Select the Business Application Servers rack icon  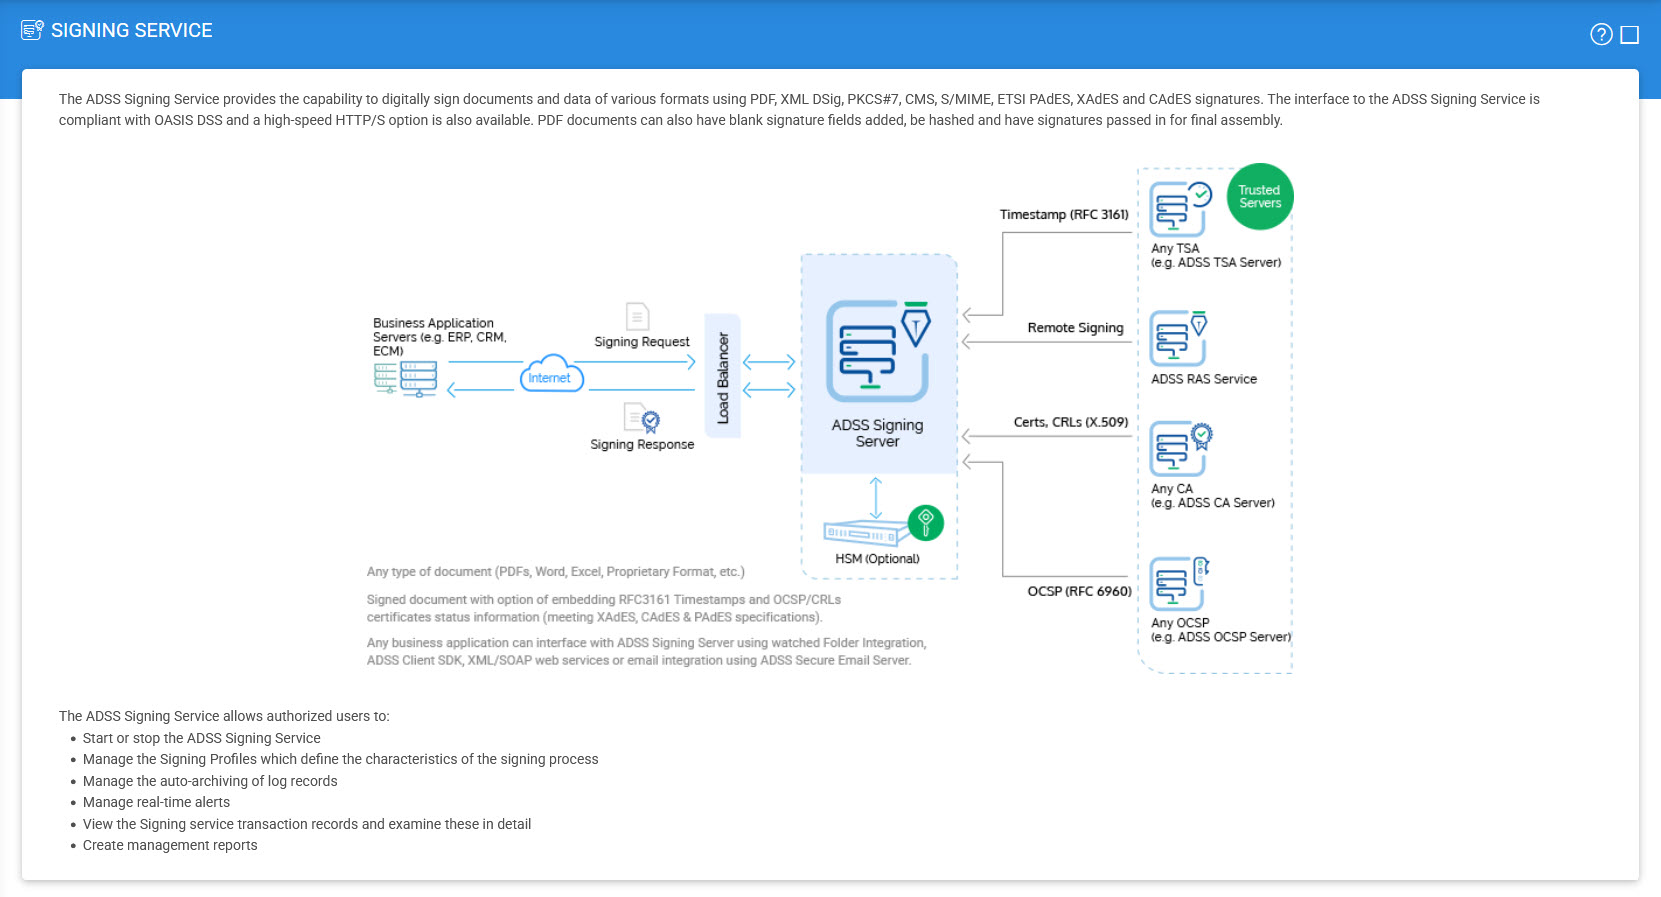pyautogui.click(x=405, y=379)
